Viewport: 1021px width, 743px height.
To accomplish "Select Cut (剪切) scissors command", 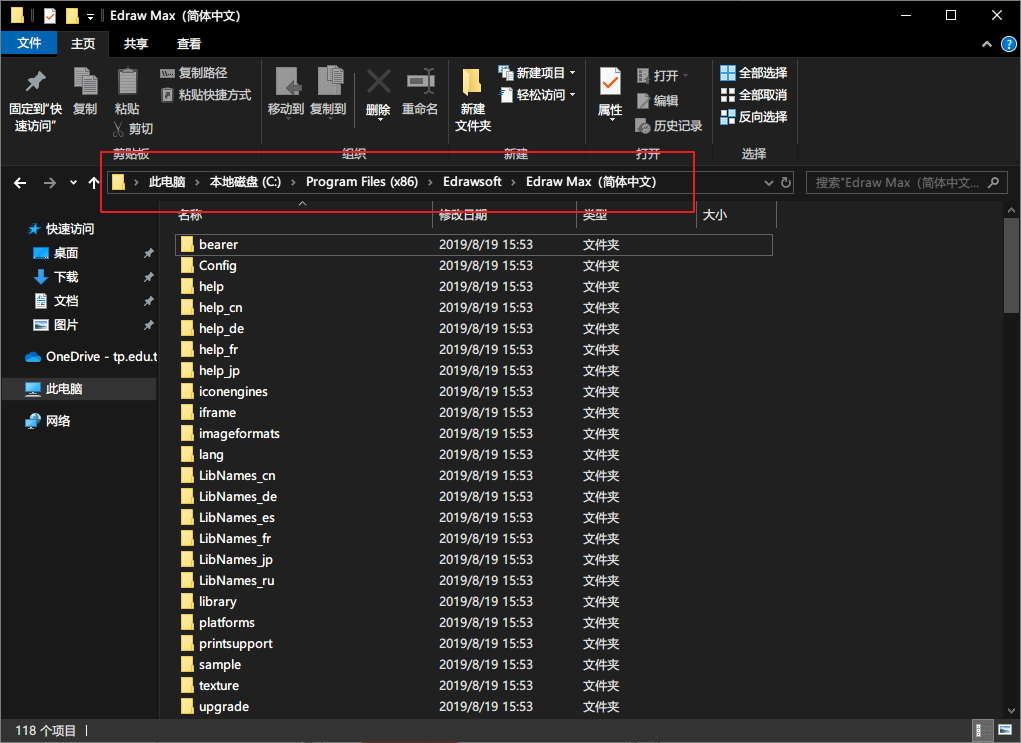I will 133,129.
